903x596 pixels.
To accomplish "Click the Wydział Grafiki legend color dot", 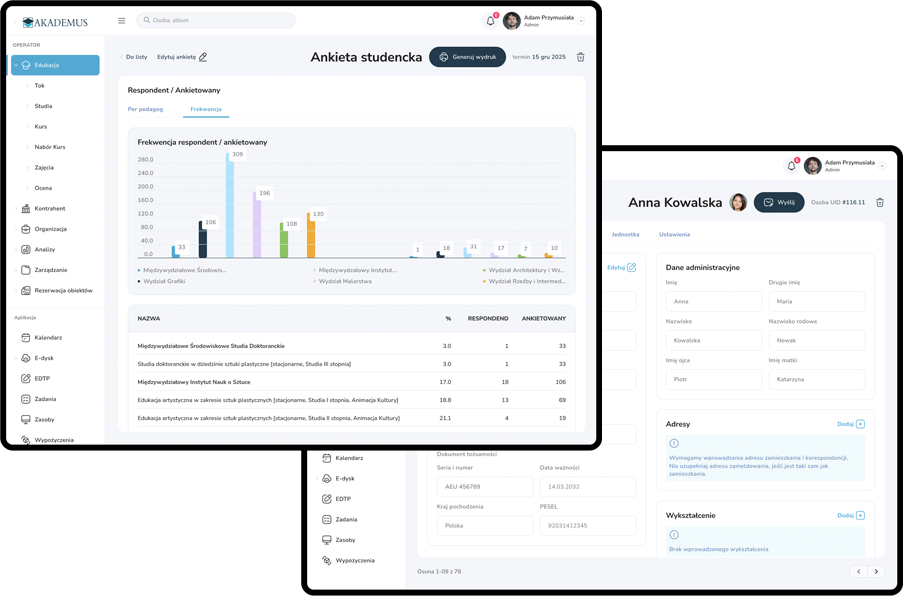I will click(139, 281).
